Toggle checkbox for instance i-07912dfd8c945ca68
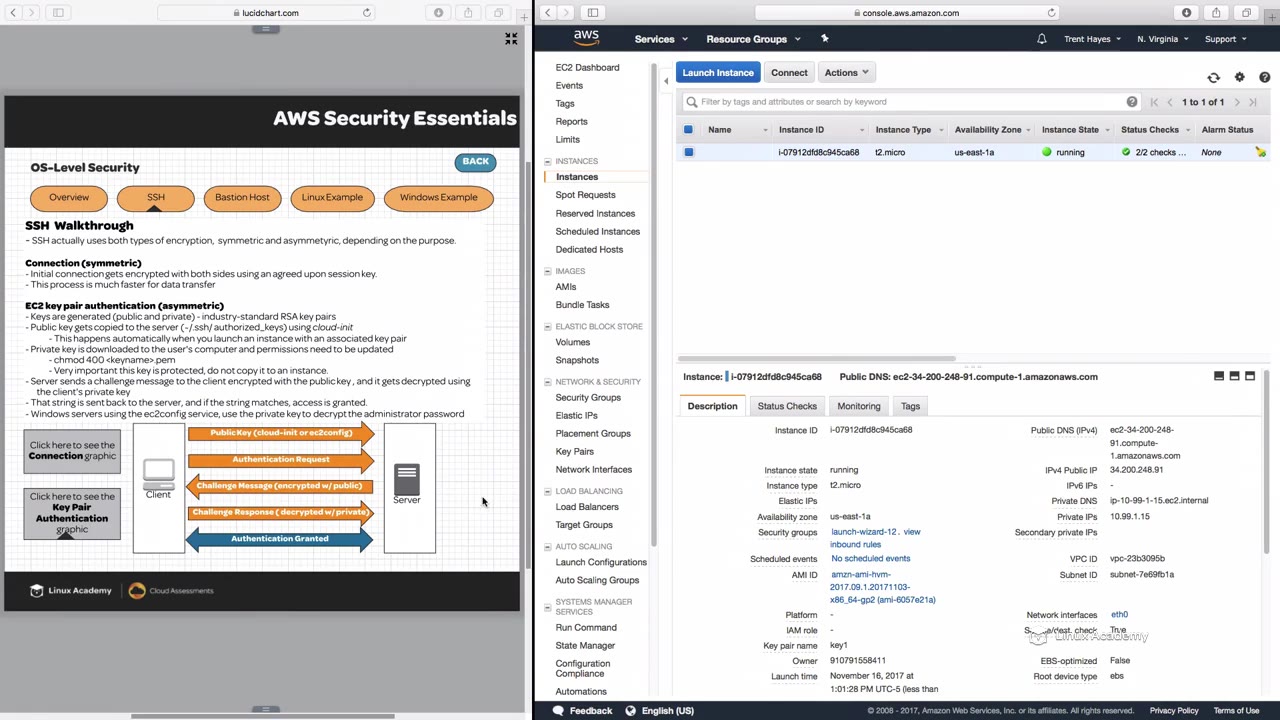1280x720 pixels. point(688,152)
